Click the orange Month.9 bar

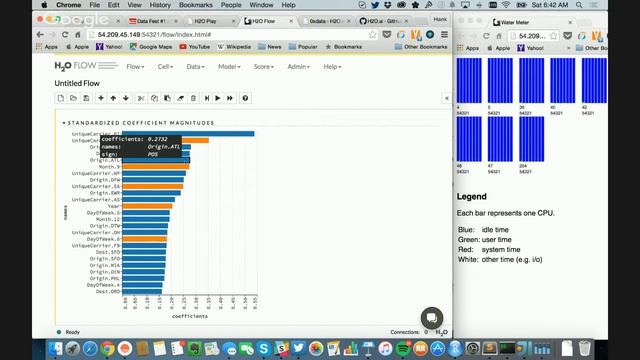point(156,167)
